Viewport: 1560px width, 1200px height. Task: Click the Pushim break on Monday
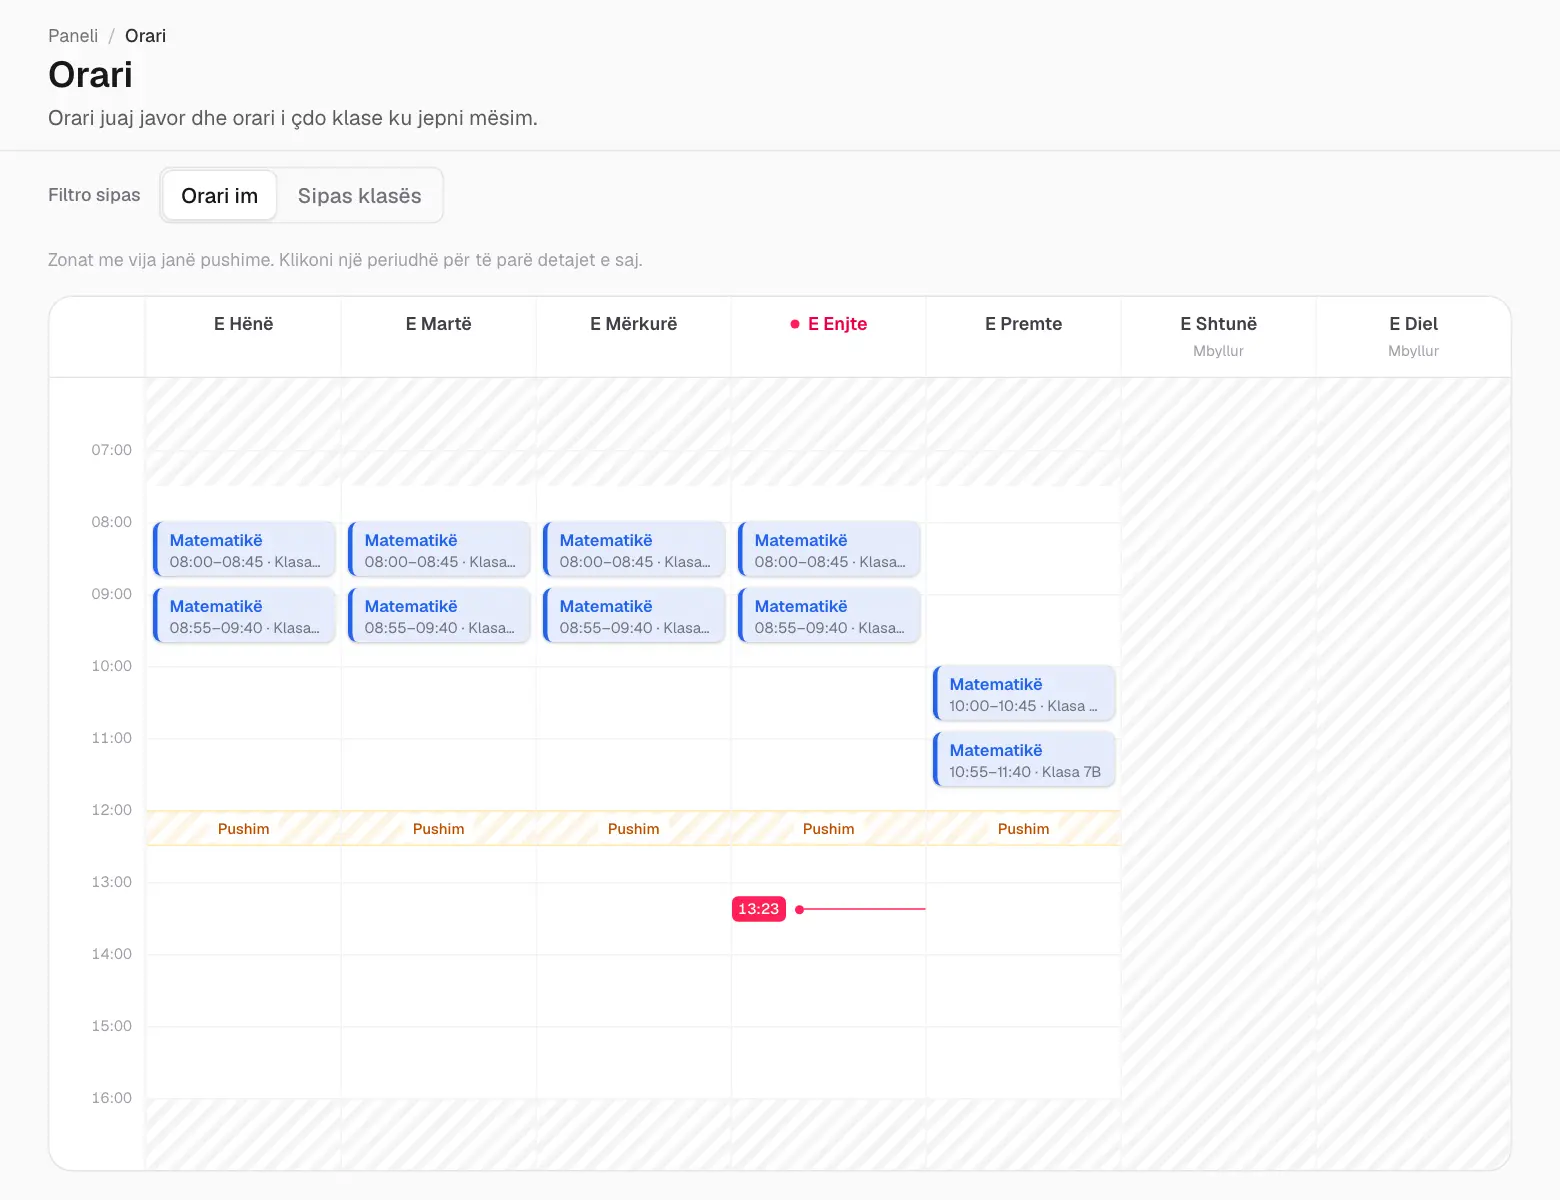pos(244,828)
